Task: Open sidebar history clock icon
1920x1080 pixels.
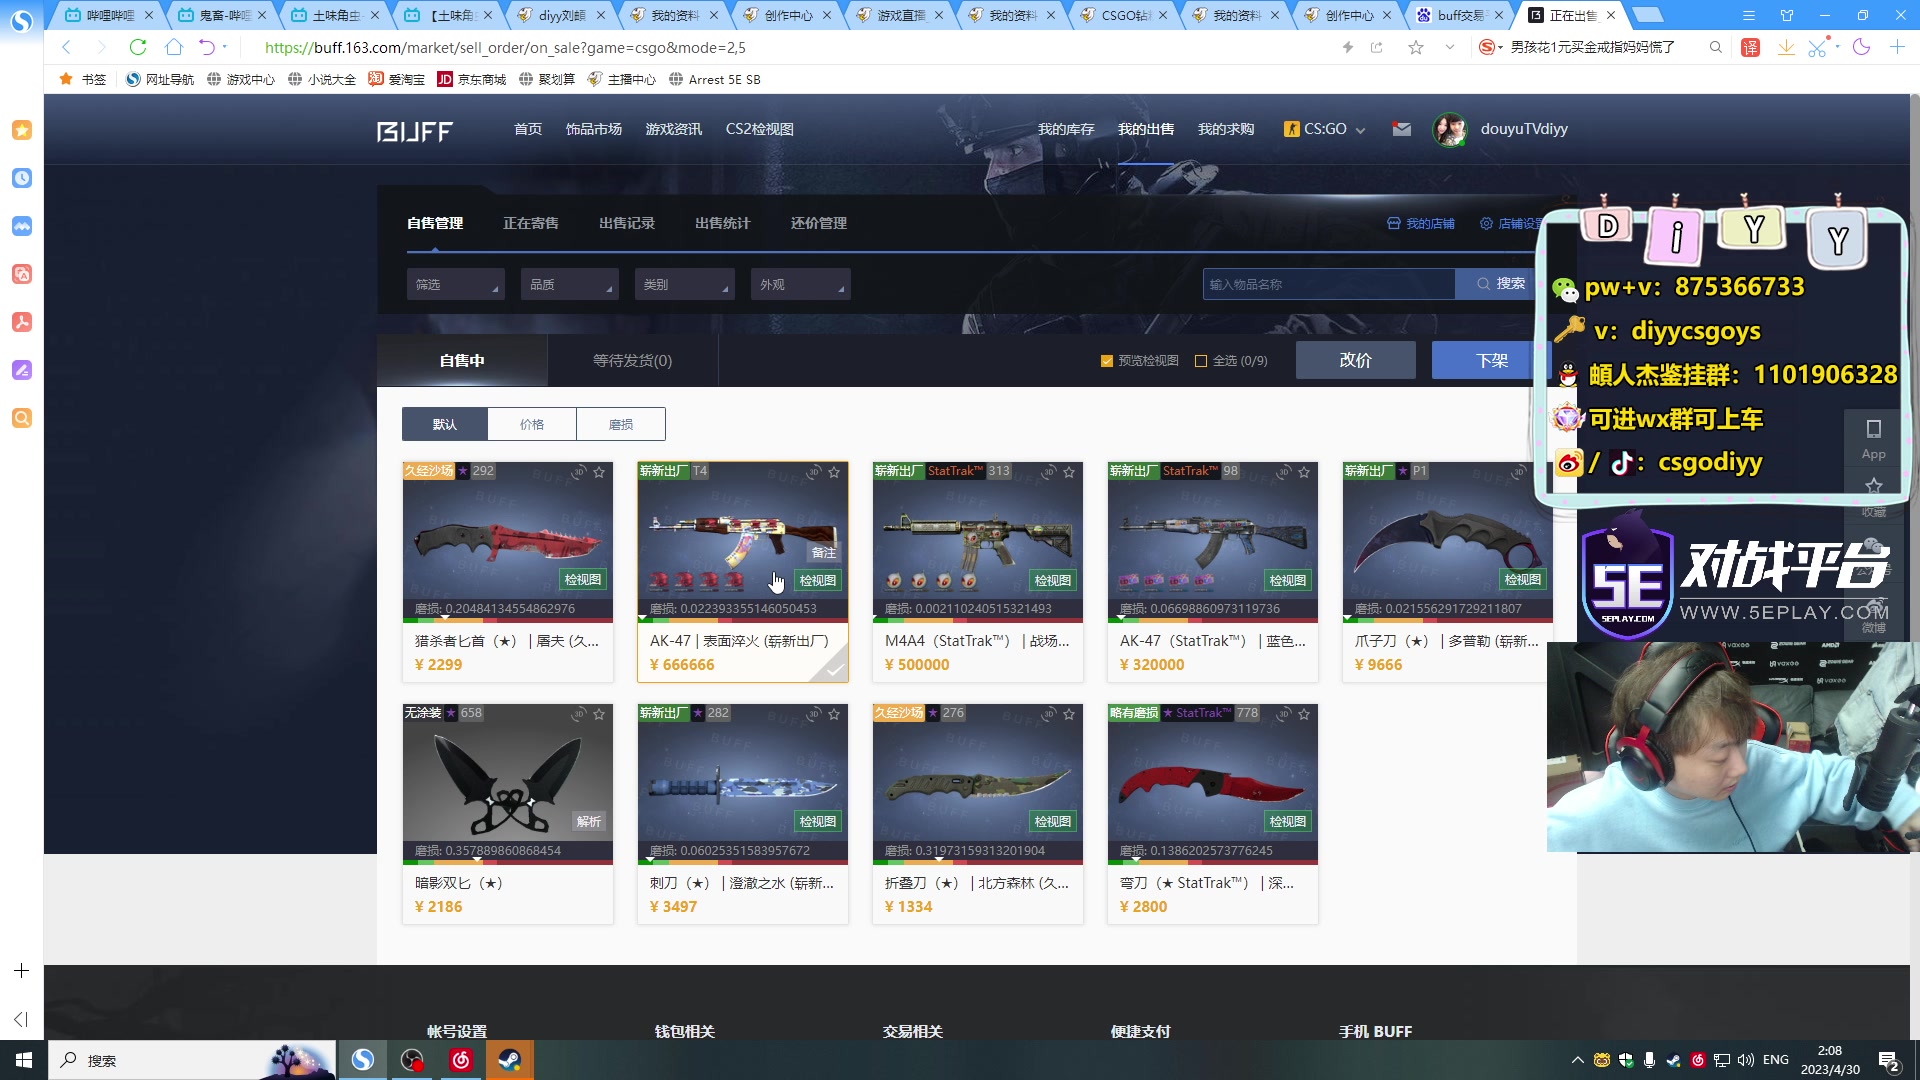Action: coord(22,178)
